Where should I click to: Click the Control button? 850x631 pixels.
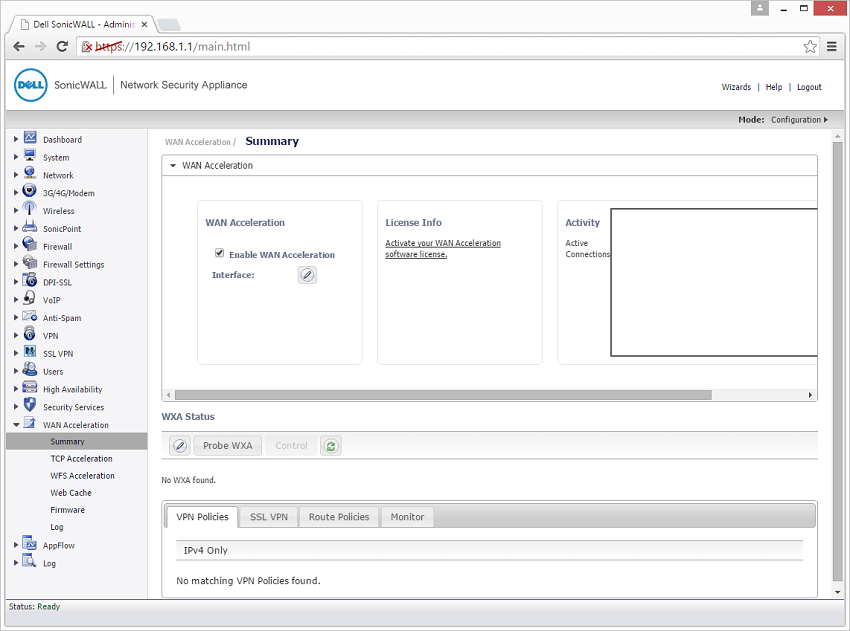291,446
